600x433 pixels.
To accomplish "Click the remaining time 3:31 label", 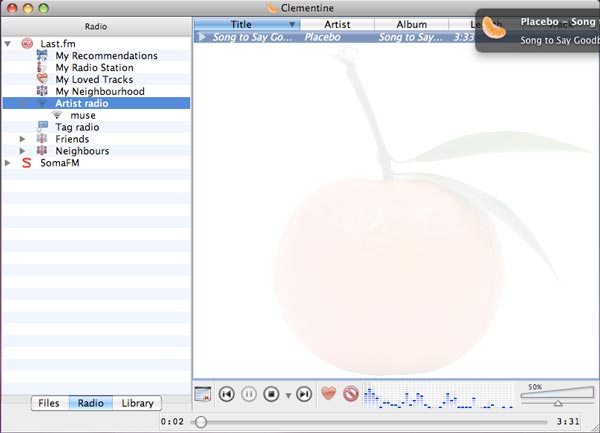I will (568, 422).
